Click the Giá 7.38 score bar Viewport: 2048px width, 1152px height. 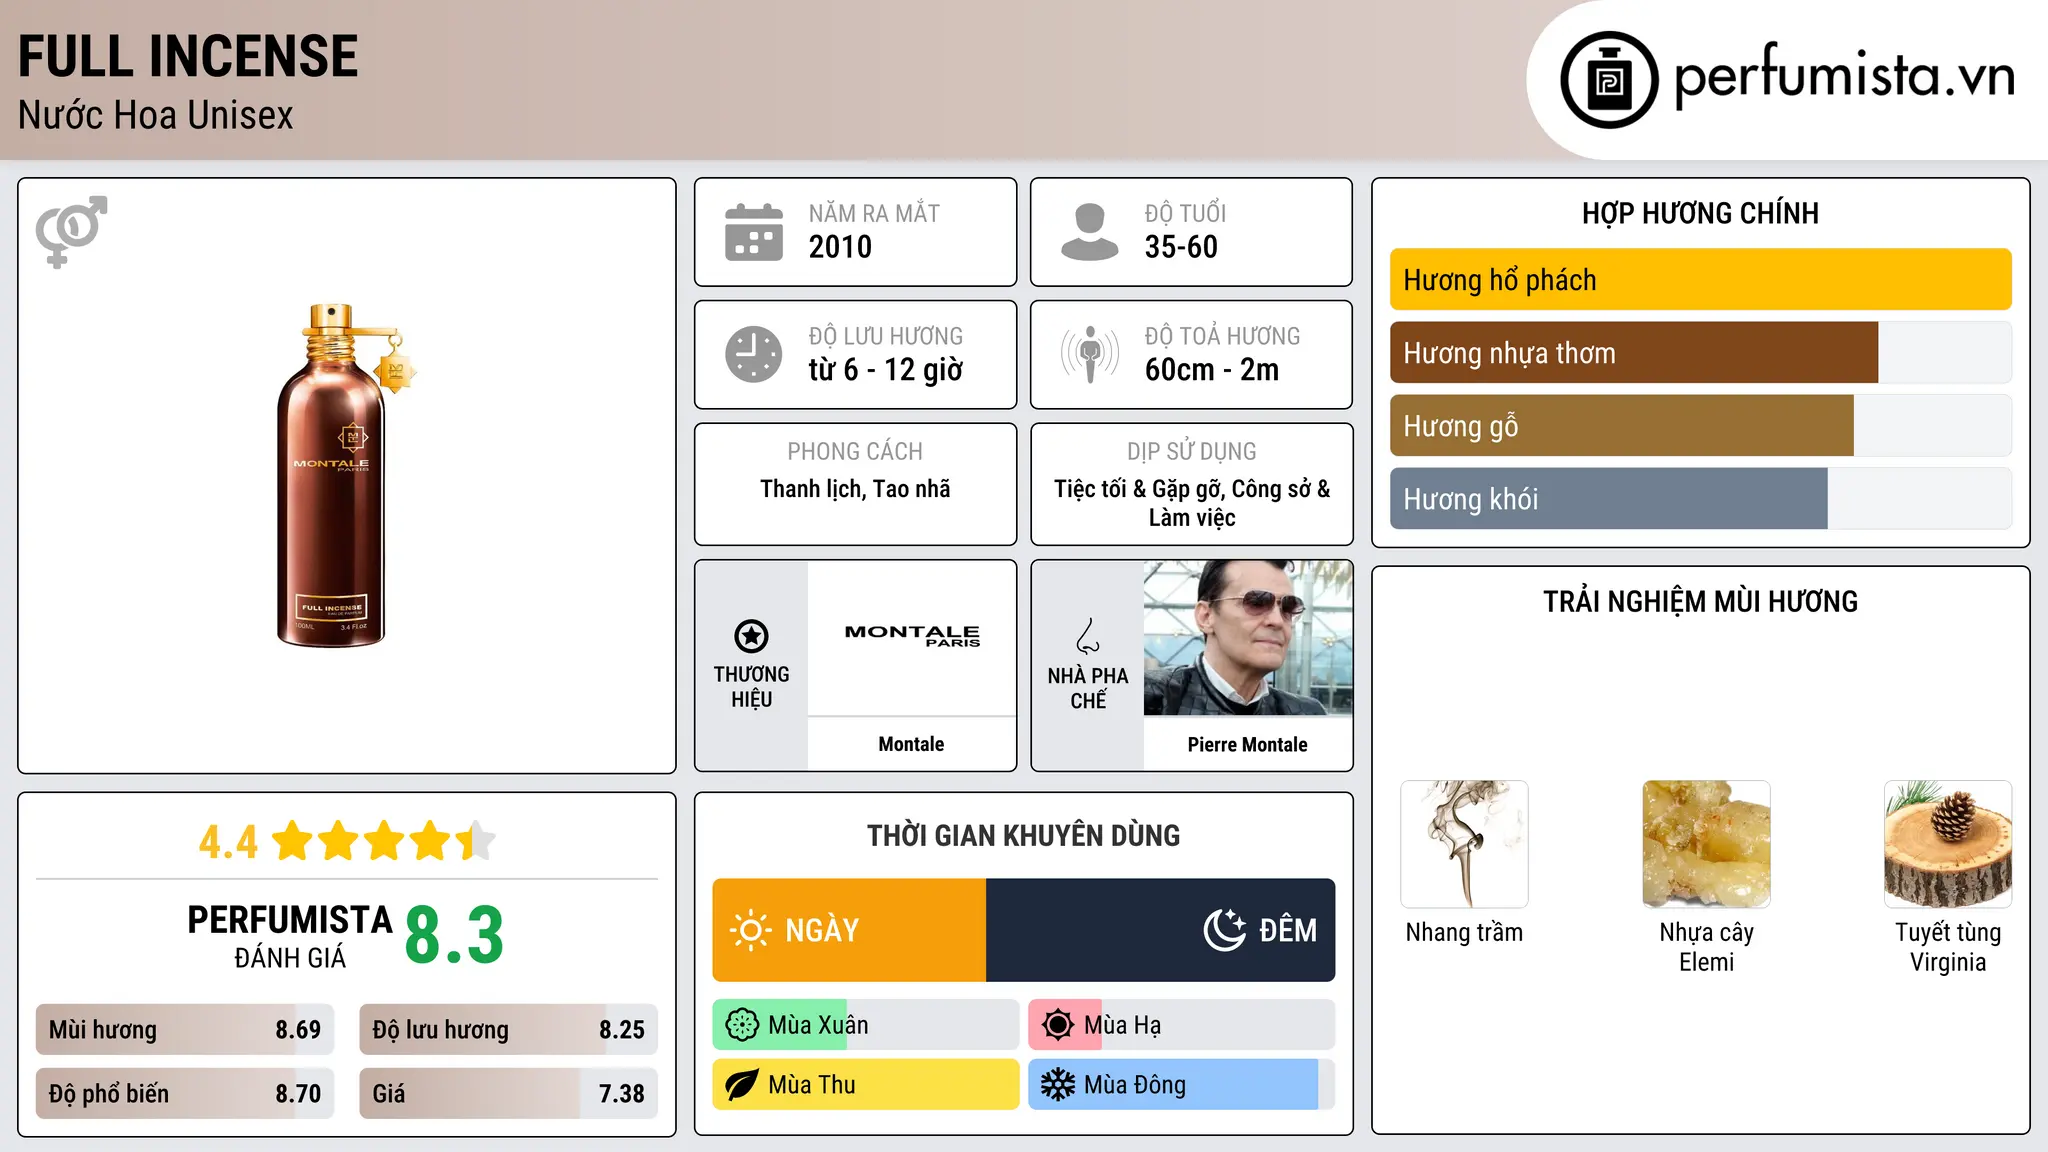tap(508, 1094)
